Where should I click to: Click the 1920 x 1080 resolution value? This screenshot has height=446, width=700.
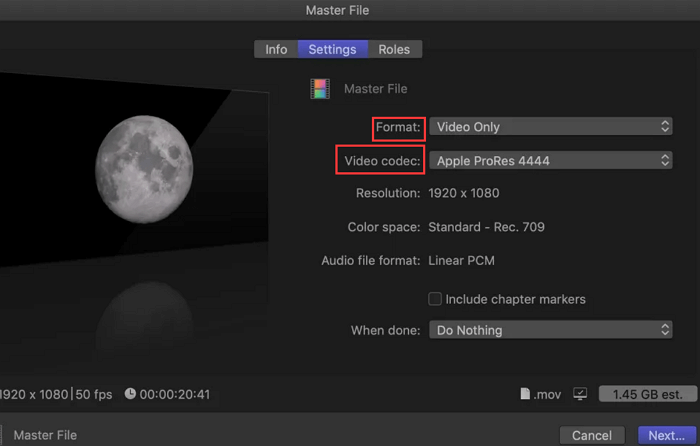[x=464, y=193]
